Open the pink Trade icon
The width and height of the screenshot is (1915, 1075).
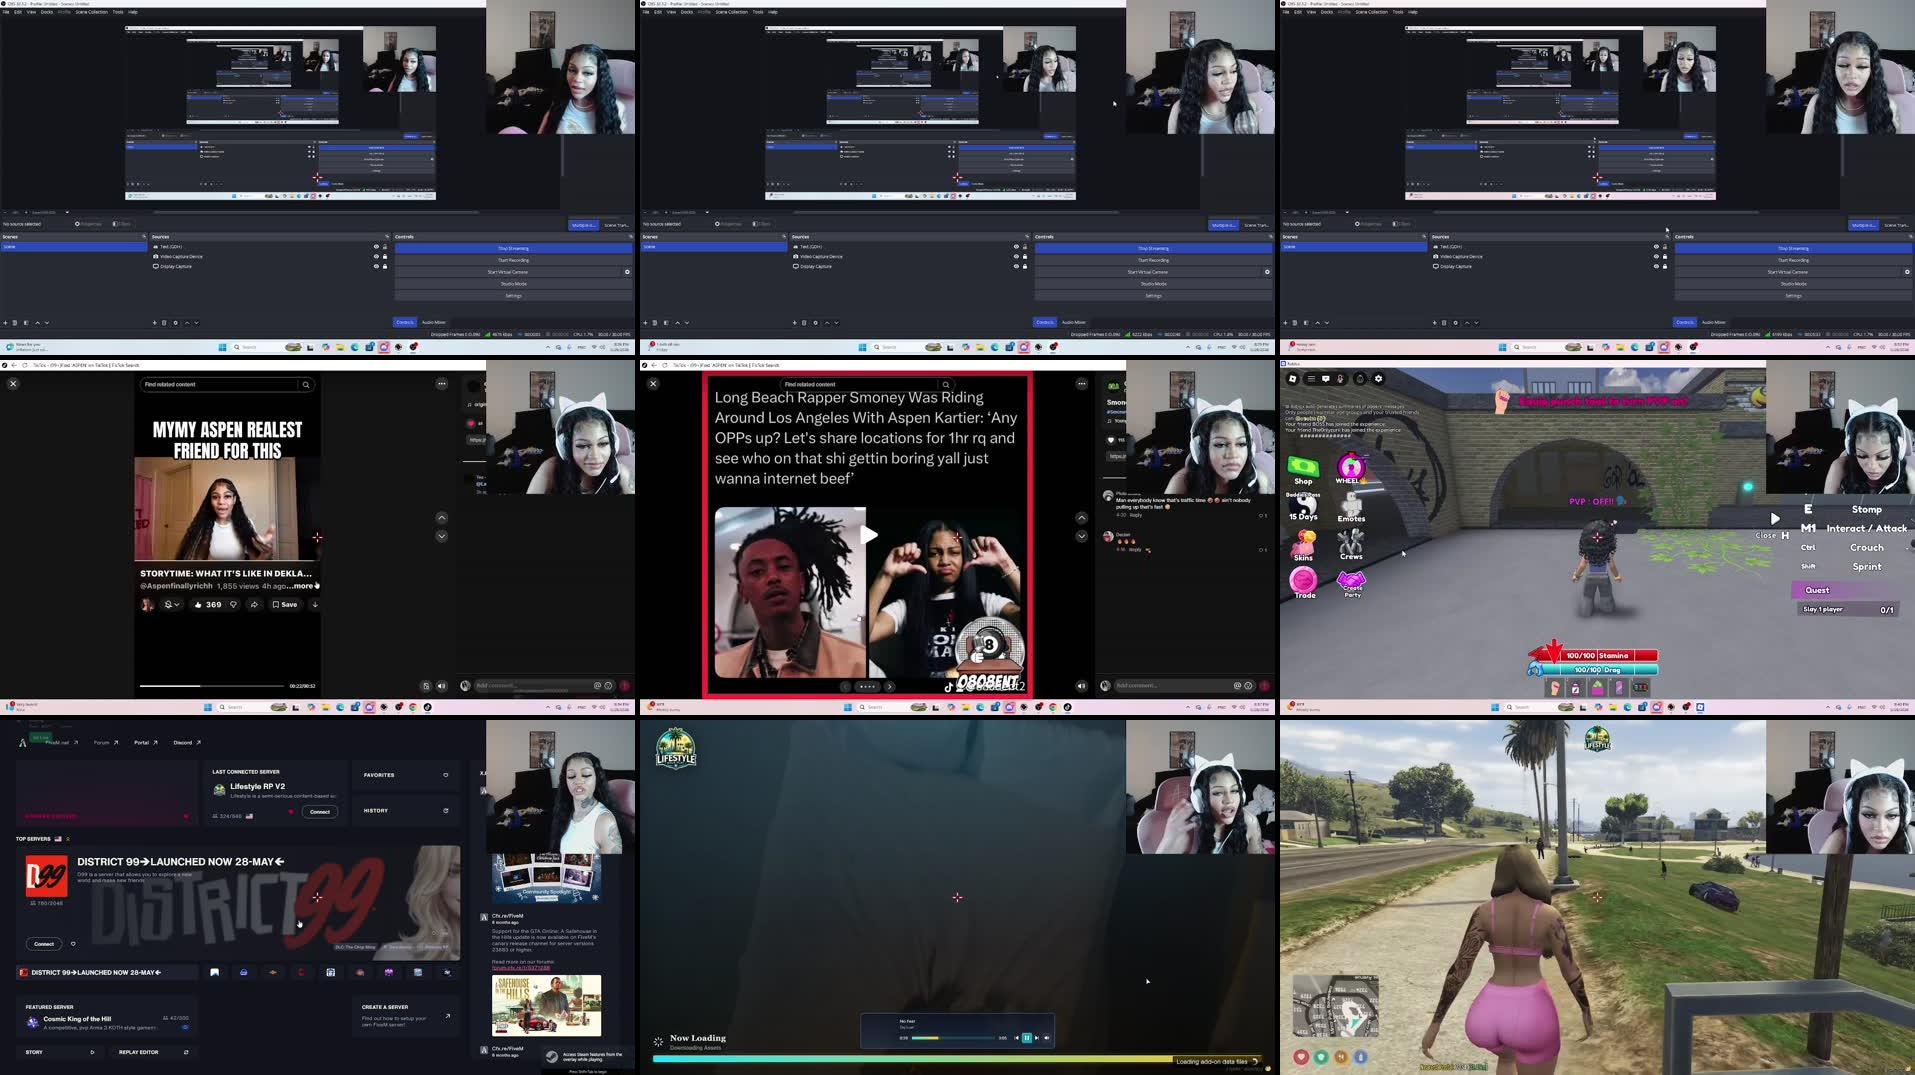click(1304, 583)
